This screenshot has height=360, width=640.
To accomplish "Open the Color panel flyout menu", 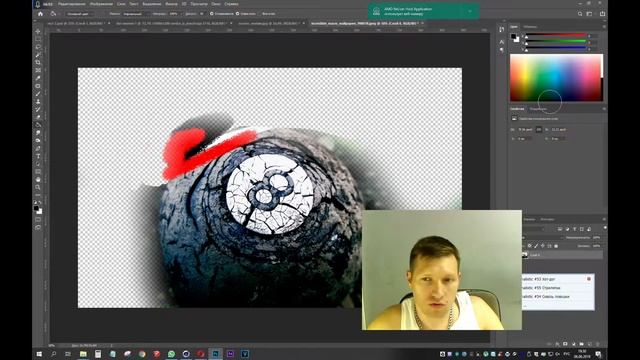I will 604,27.
